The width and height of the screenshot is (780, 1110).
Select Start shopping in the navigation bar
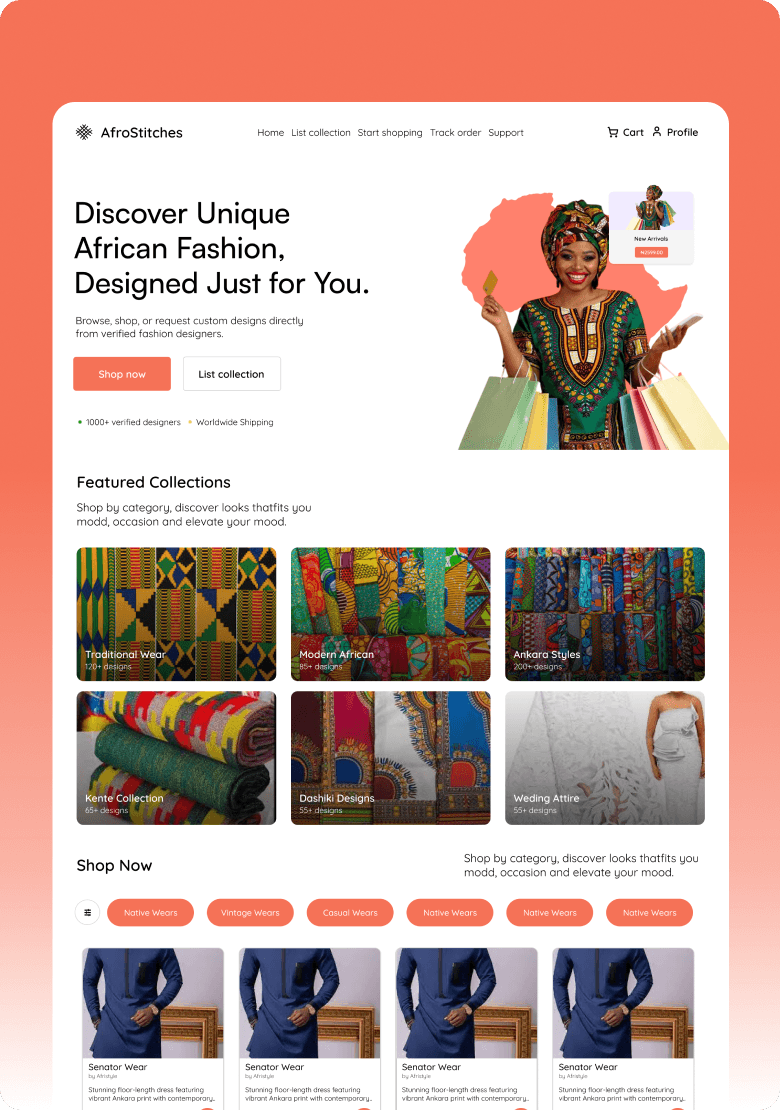[x=390, y=132]
